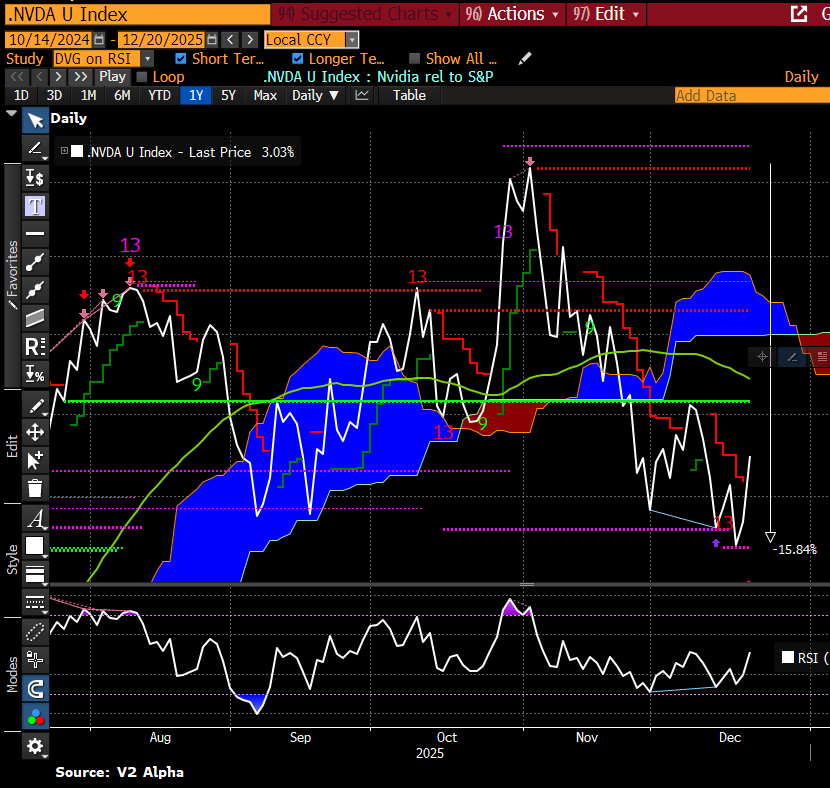Select the 6M range tab
This screenshot has width=830, height=788.
122,95
